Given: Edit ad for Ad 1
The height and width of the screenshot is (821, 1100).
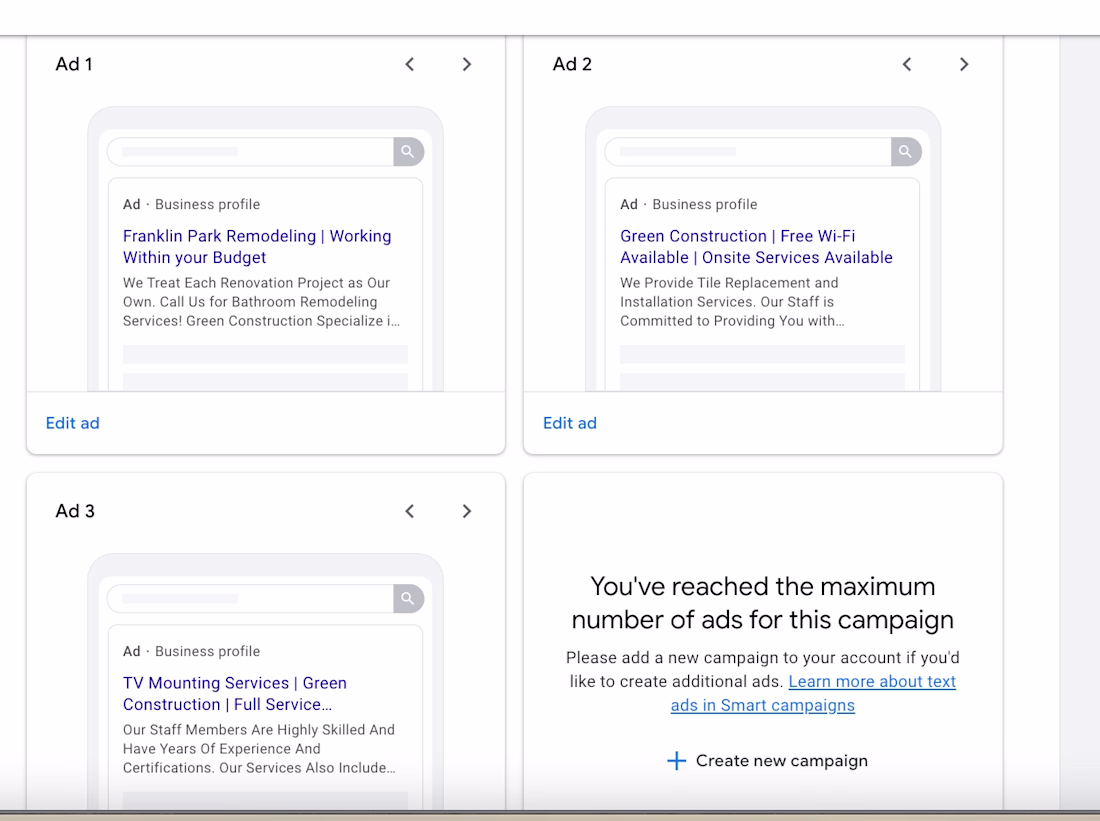Looking at the screenshot, I should [73, 423].
